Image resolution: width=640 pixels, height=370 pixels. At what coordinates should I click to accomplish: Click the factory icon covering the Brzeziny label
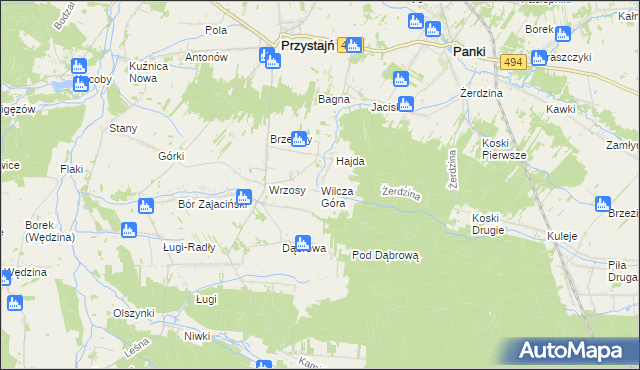click(x=299, y=139)
